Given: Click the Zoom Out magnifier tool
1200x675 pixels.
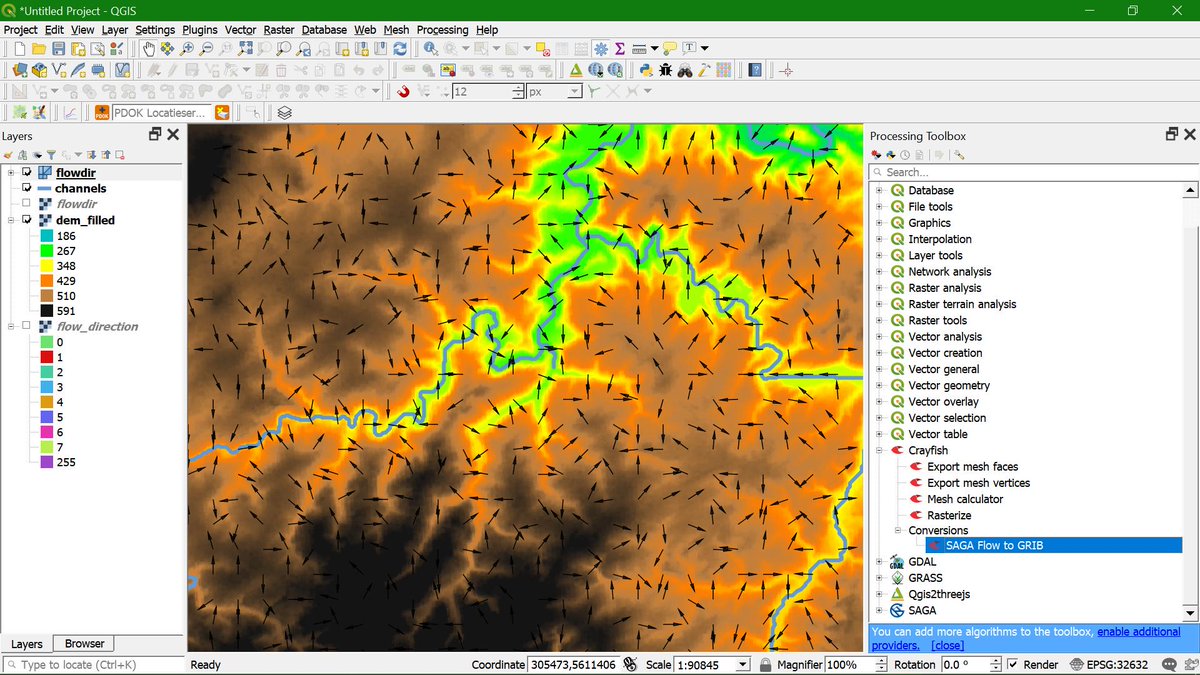Looking at the screenshot, I should [207, 48].
